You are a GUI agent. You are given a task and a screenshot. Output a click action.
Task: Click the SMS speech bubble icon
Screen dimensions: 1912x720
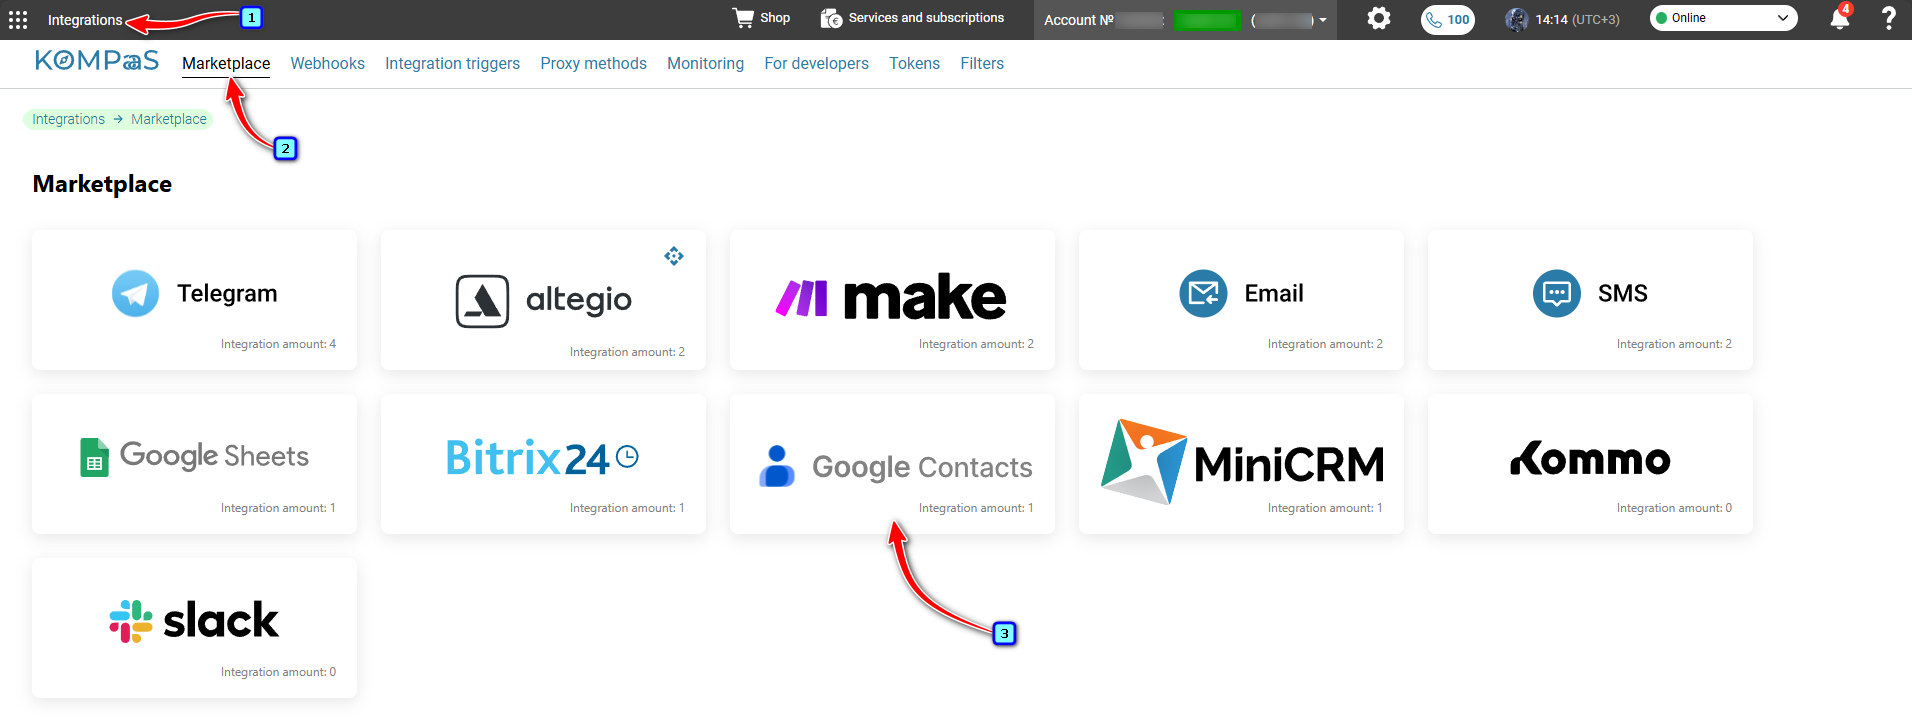click(1557, 294)
